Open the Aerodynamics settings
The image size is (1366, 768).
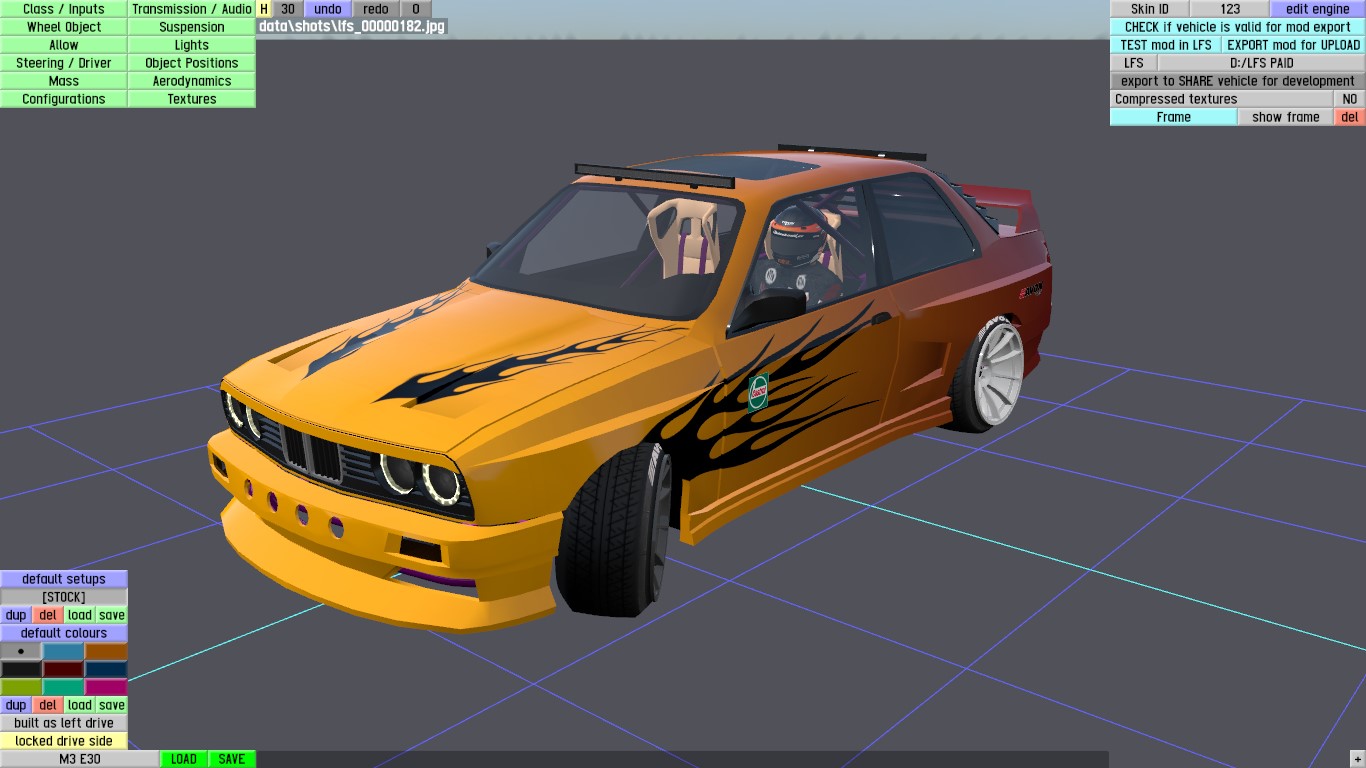tap(192, 81)
